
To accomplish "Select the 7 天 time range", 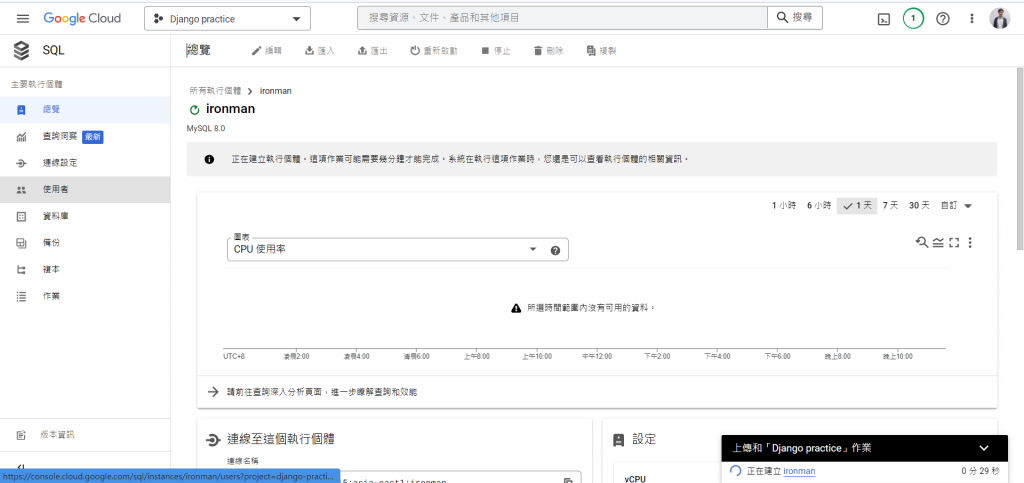I will 890,206.
